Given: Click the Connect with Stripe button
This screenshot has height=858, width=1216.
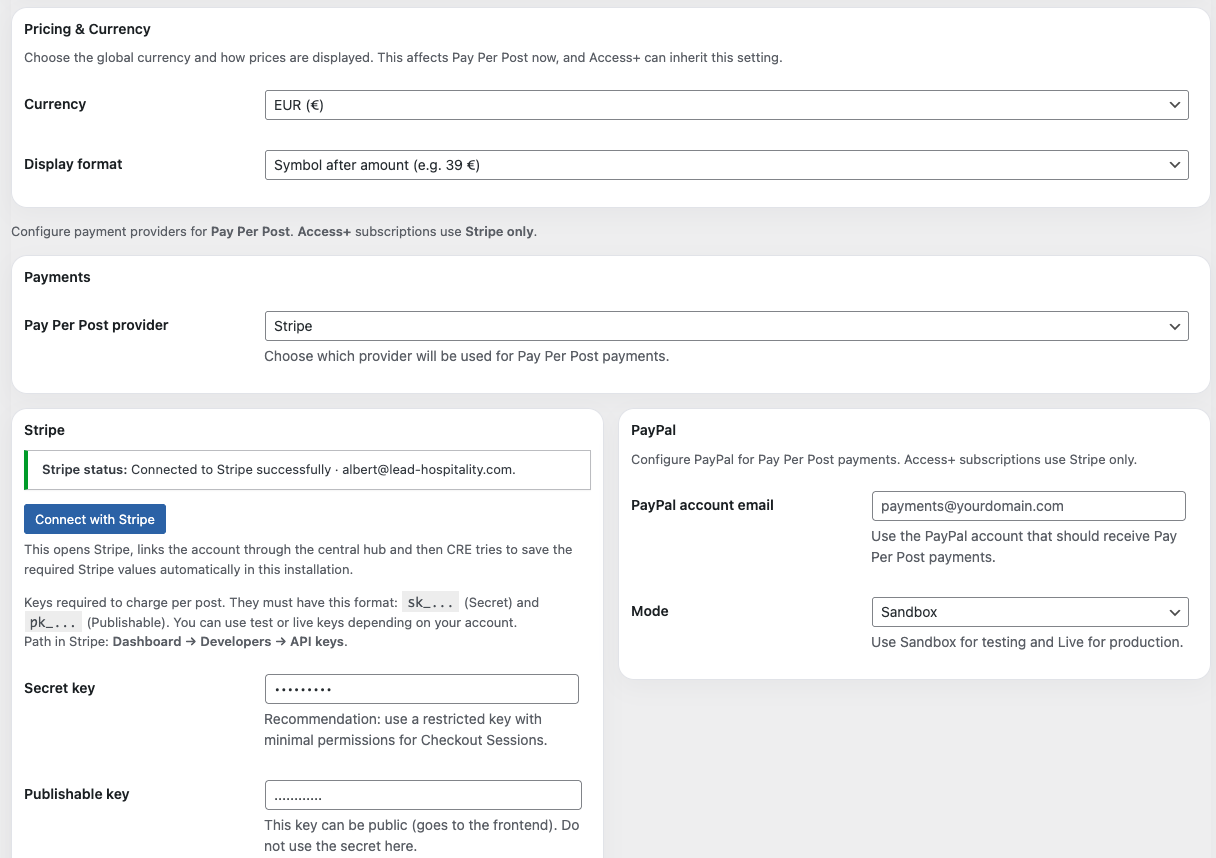Looking at the screenshot, I should [94, 519].
